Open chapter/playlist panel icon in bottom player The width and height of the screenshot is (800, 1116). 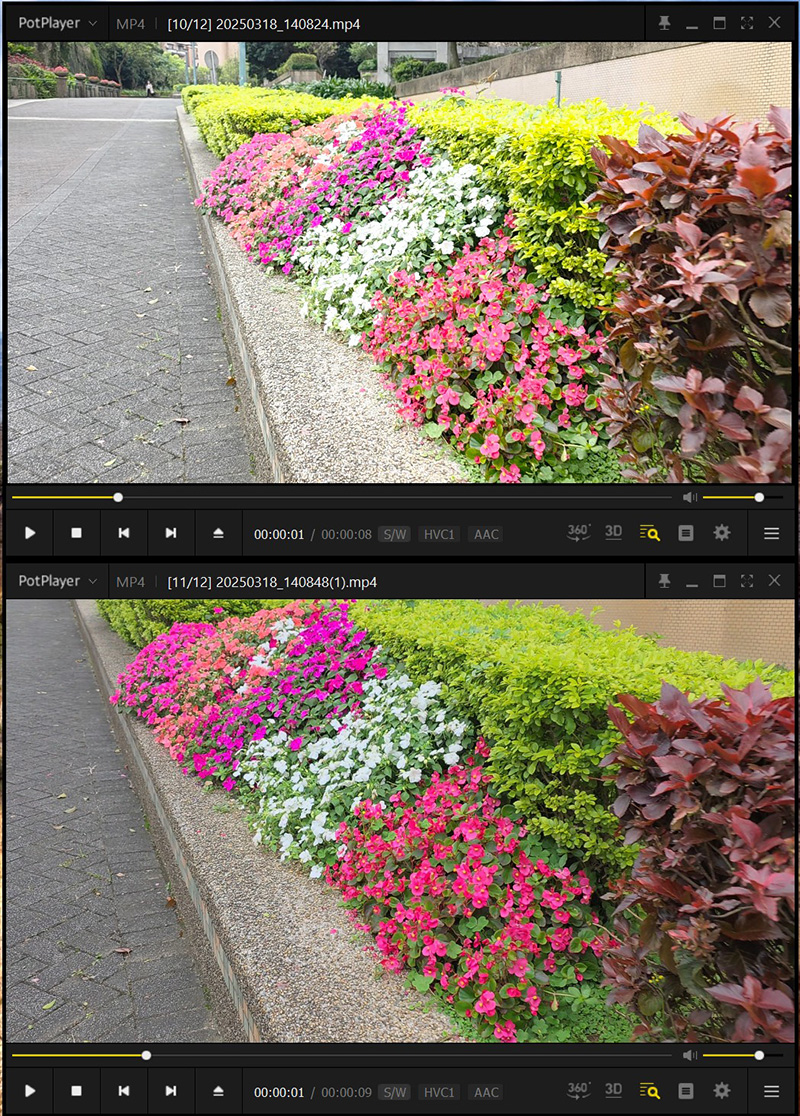(x=685, y=1091)
